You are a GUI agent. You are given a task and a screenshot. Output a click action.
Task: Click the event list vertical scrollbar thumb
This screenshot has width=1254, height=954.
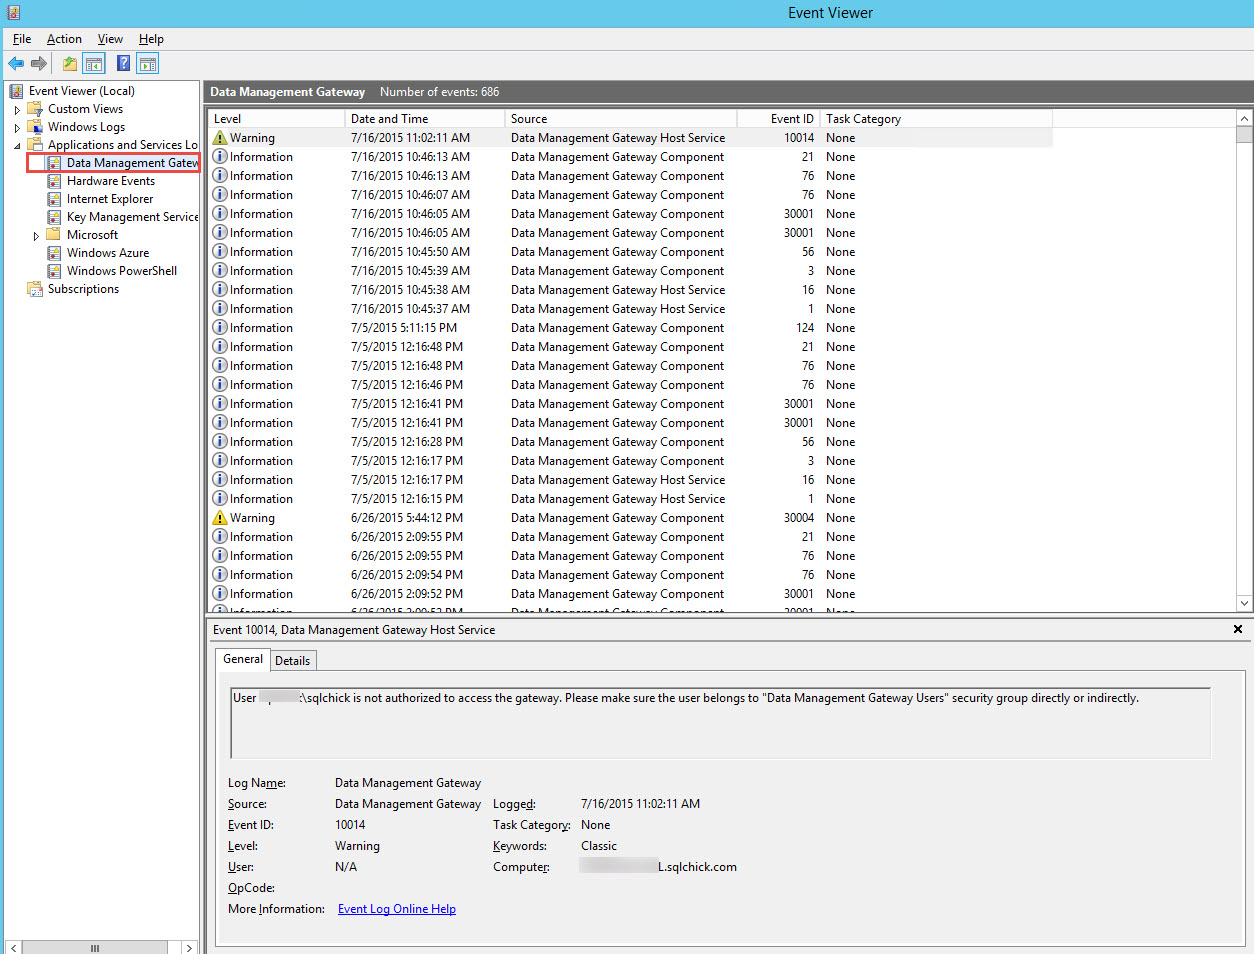point(1244,135)
